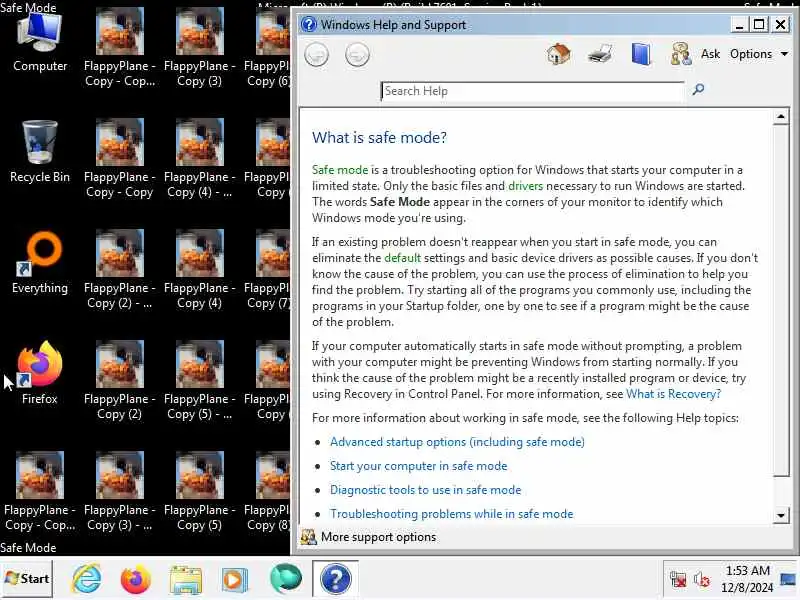800x600 pixels.
Task: Open the Start menu
Action: pos(27,579)
